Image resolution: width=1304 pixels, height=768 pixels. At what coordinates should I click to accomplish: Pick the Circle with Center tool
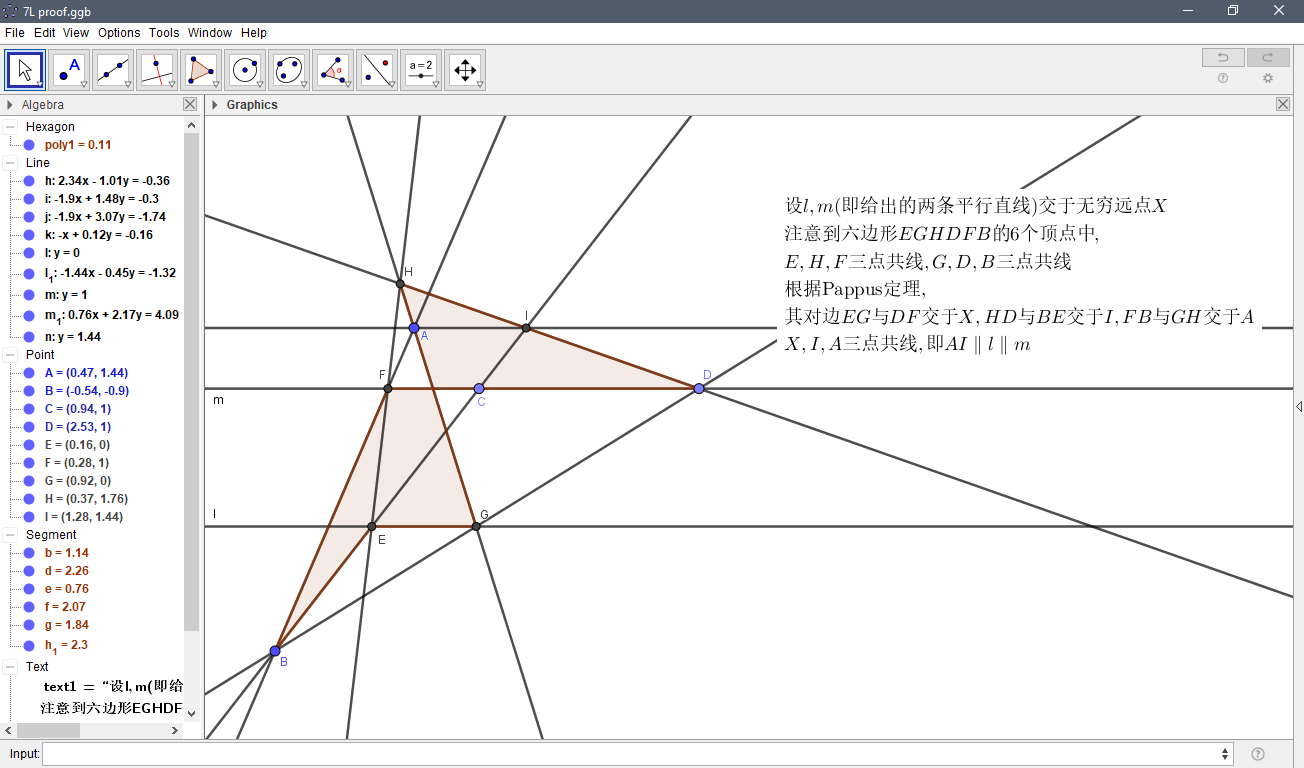tap(244, 69)
